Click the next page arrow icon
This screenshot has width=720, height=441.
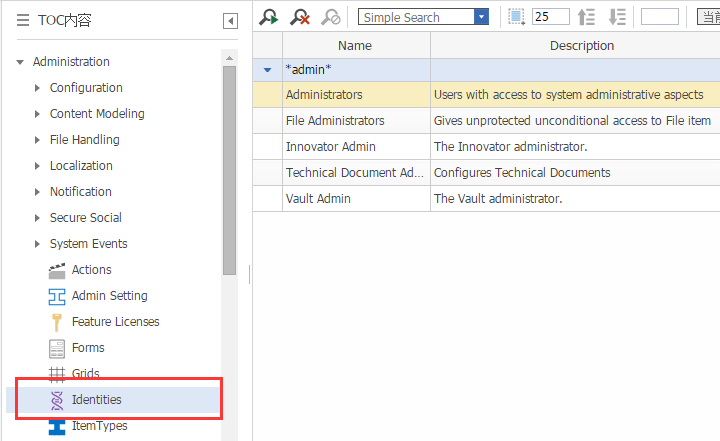point(617,17)
